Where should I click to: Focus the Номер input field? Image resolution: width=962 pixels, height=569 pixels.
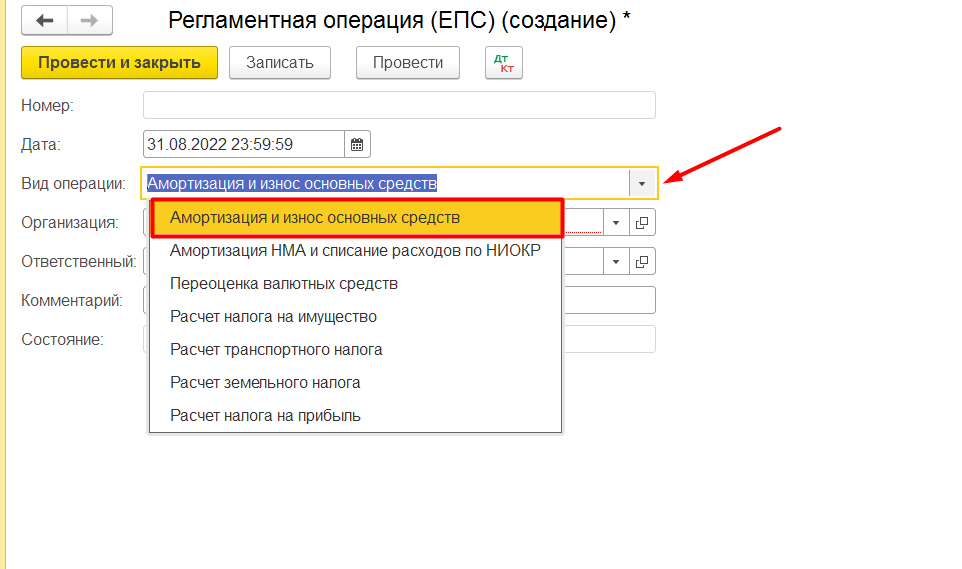[x=399, y=105]
